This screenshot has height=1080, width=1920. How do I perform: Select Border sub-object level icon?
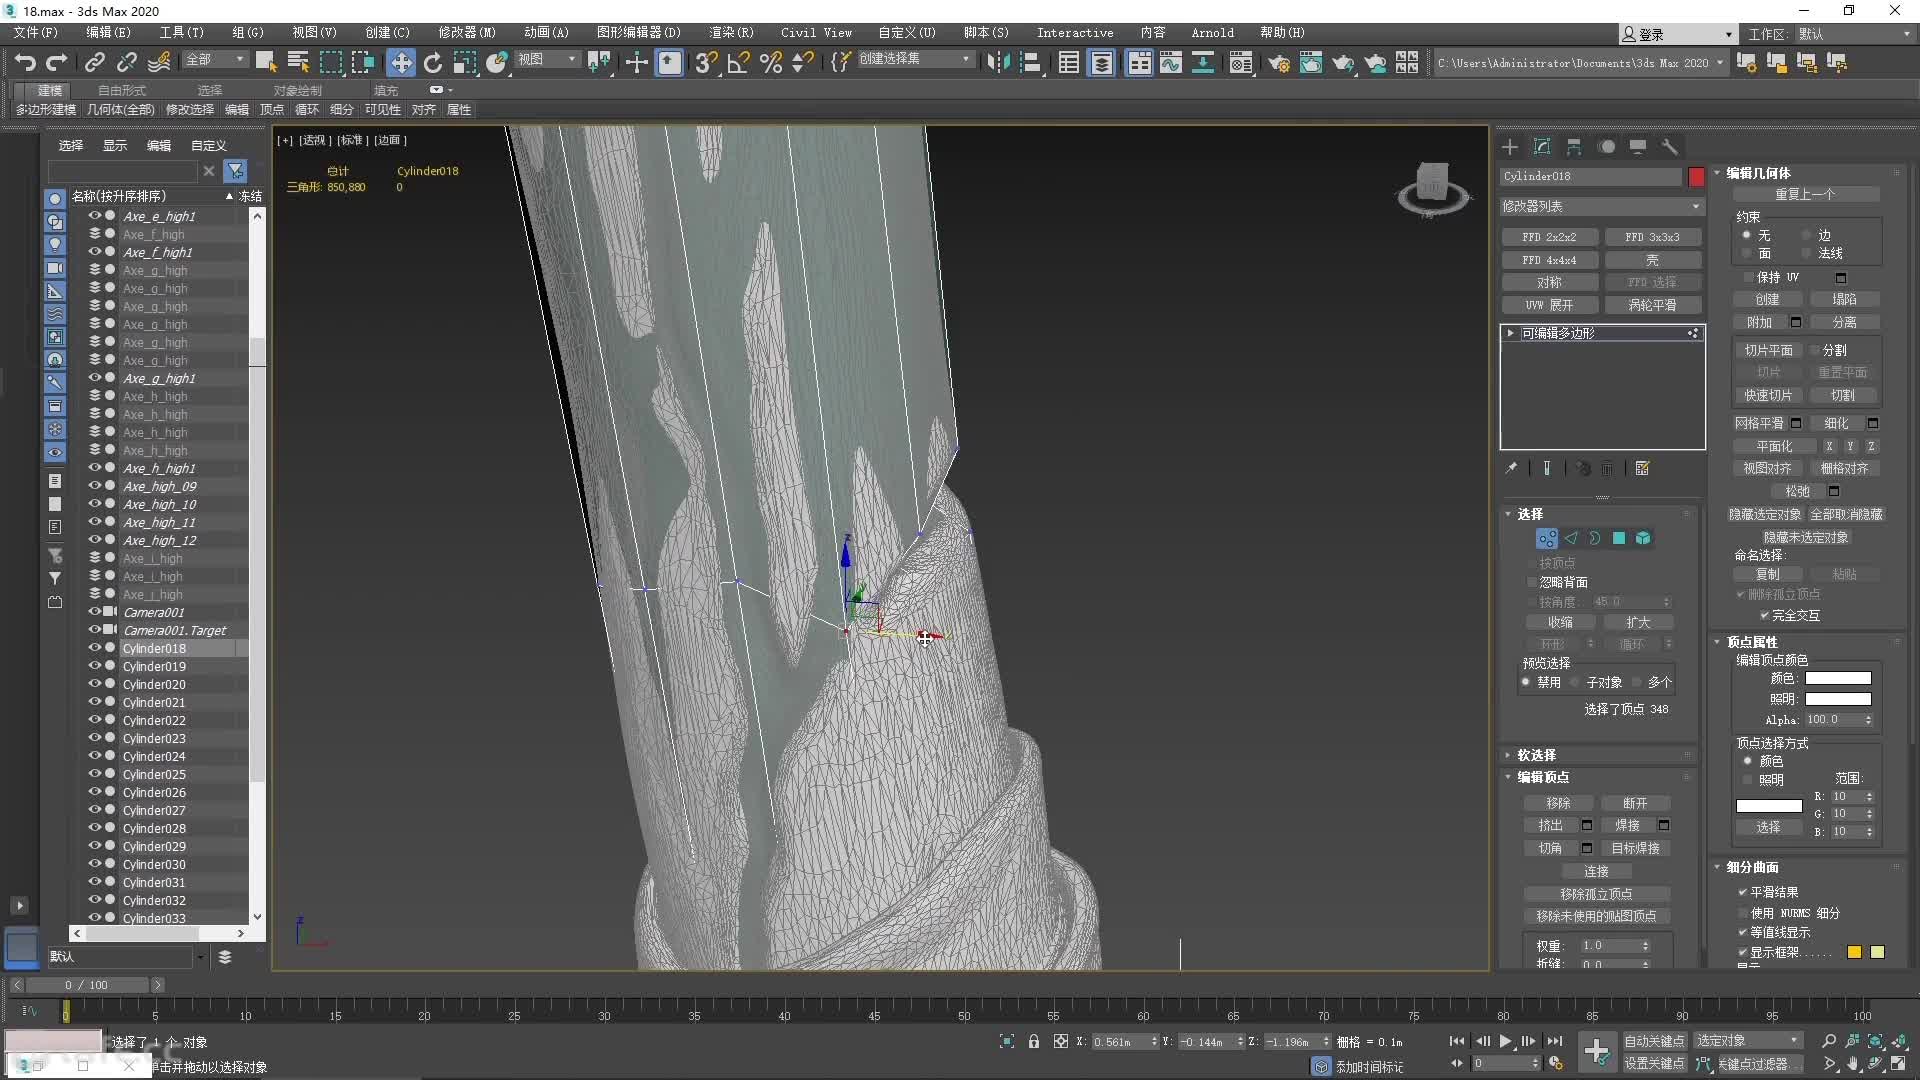1595,539
